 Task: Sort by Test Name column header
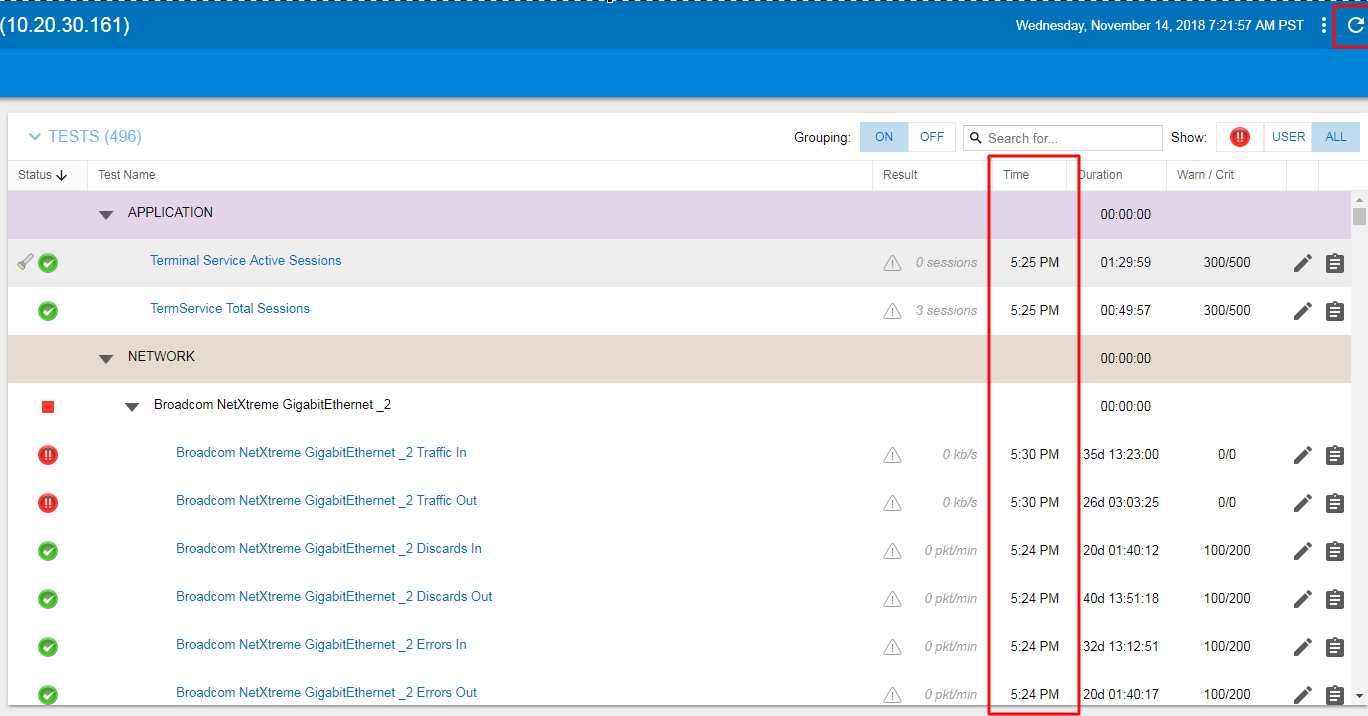pyautogui.click(x=127, y=175)
